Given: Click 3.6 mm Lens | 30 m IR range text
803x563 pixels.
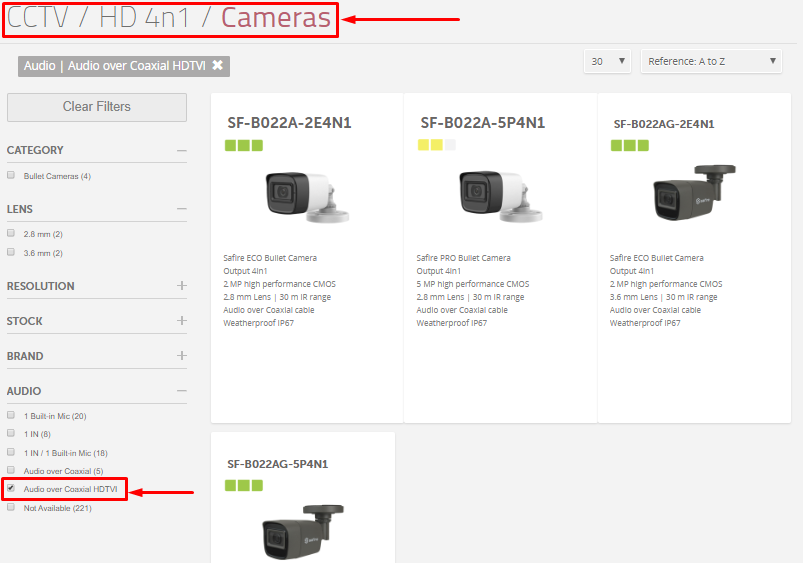Looking at the screenshot, I should (x=663, y=297).
